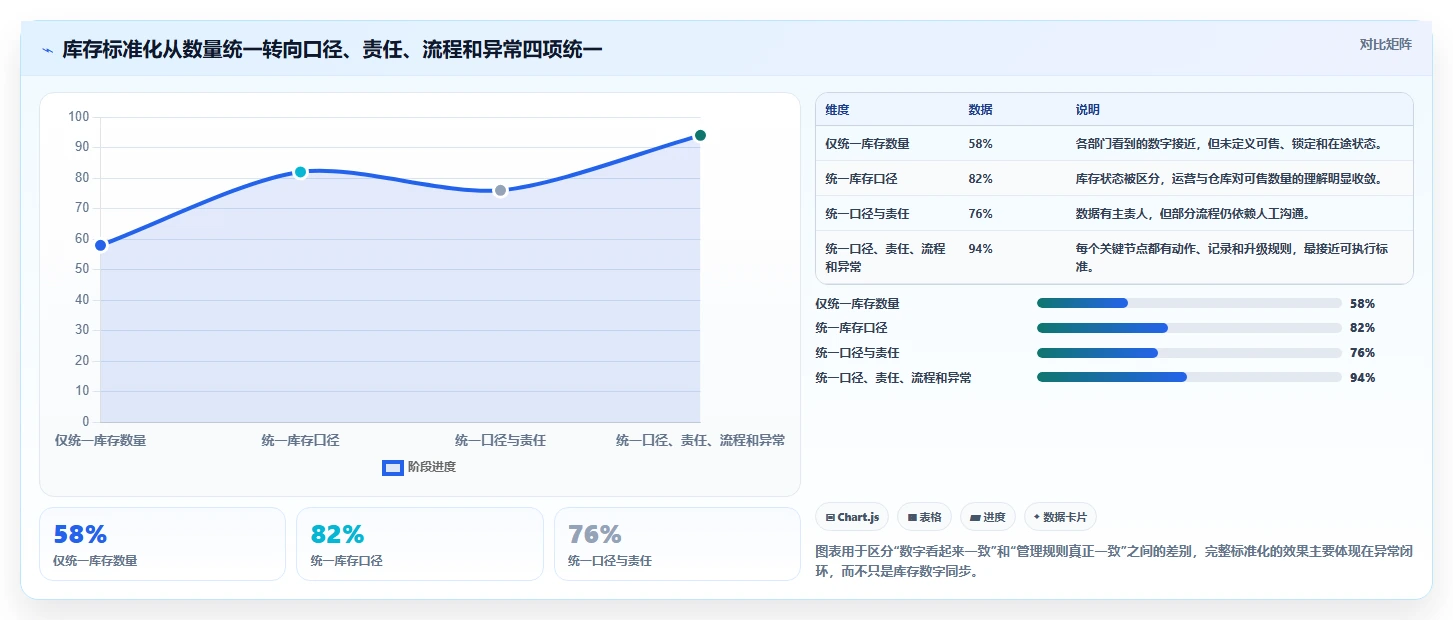The image size is (1453, 620).
Task: Toggle the 阶段进度 legend item
Action: 419,467
